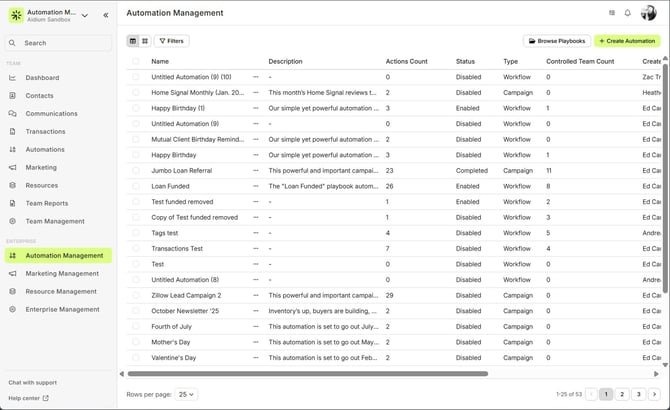Image resolution: width=670 pixels, height=410 pixels.
Task: Expand the Automation workspace switcher
Action: click(x=84, y=16)
